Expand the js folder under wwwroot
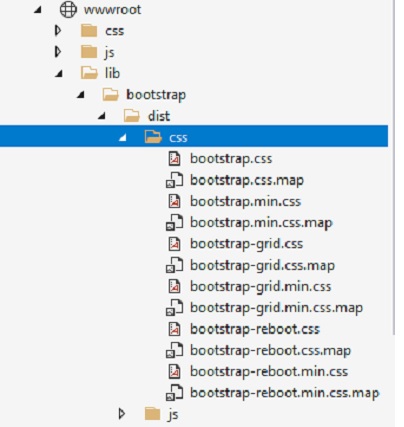This screenshot has height=427, width=404. [x=58, y=52]
